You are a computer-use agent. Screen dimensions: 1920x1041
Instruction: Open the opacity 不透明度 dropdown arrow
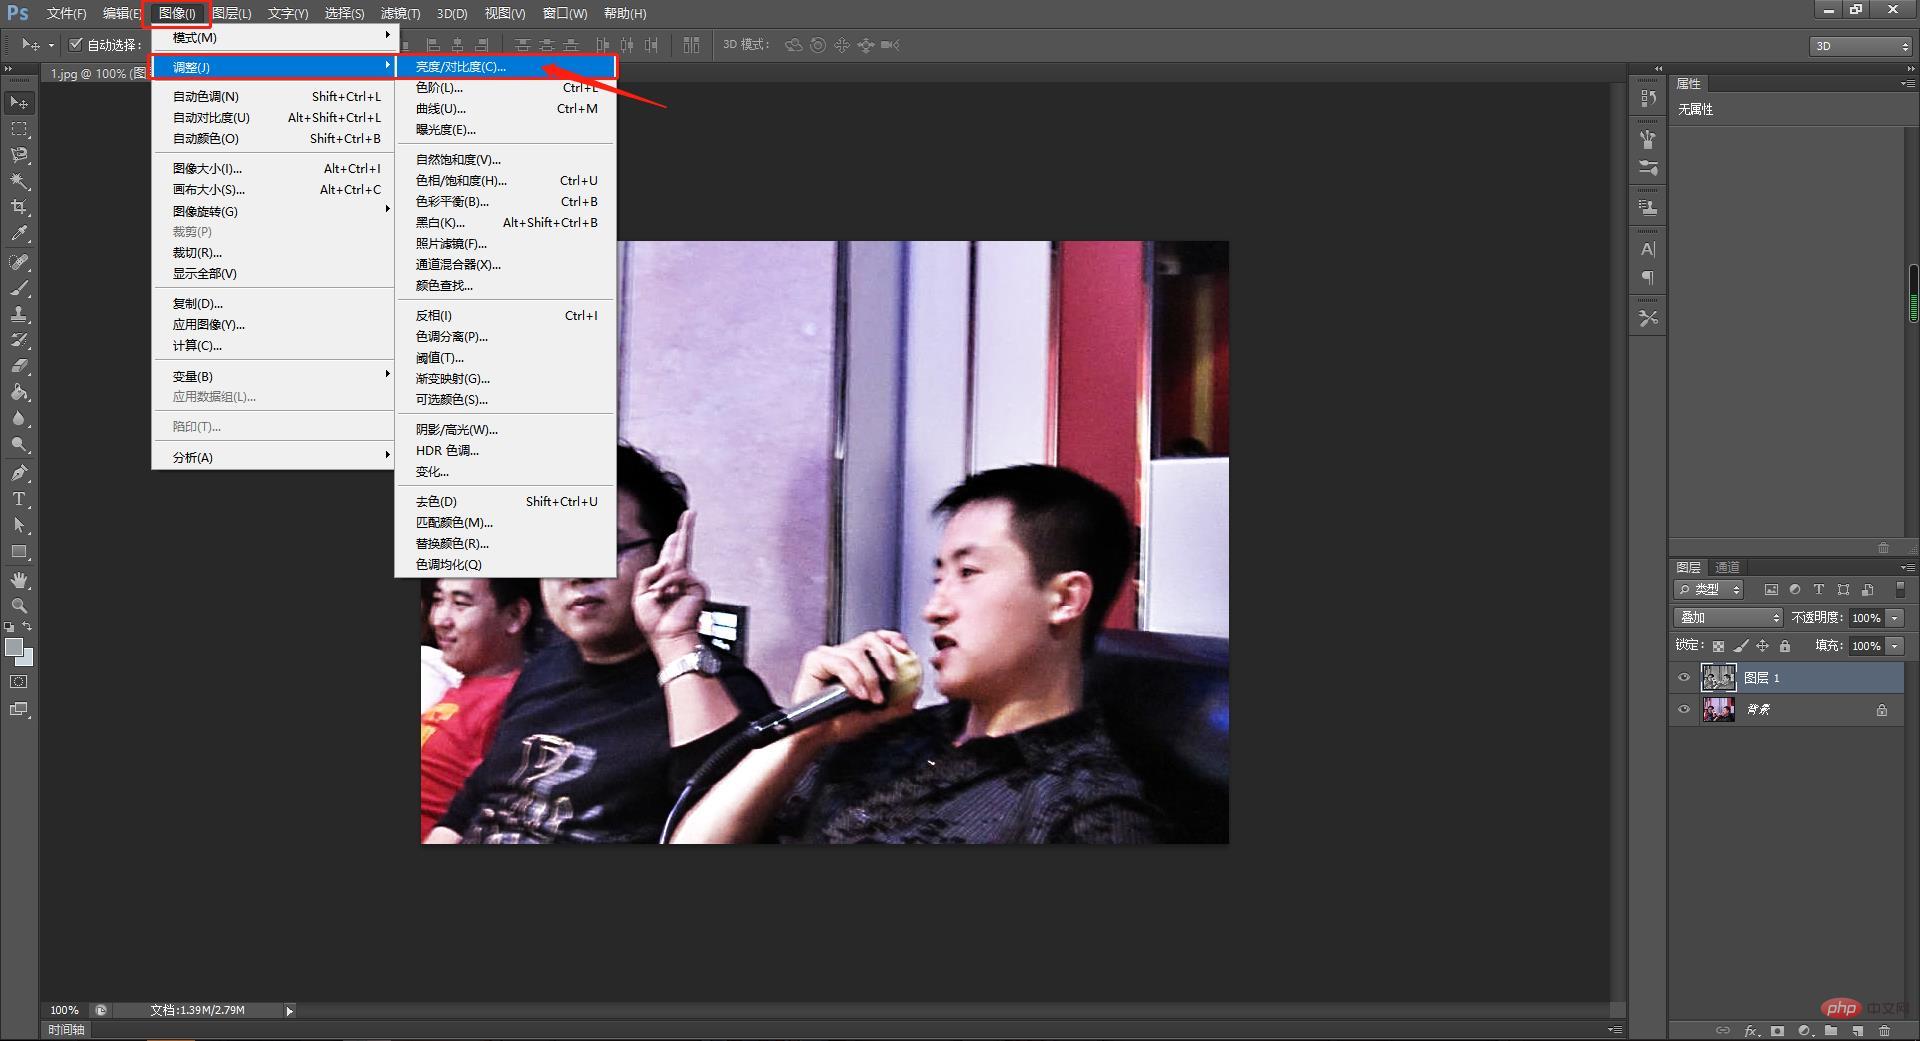pos(1895,618)
